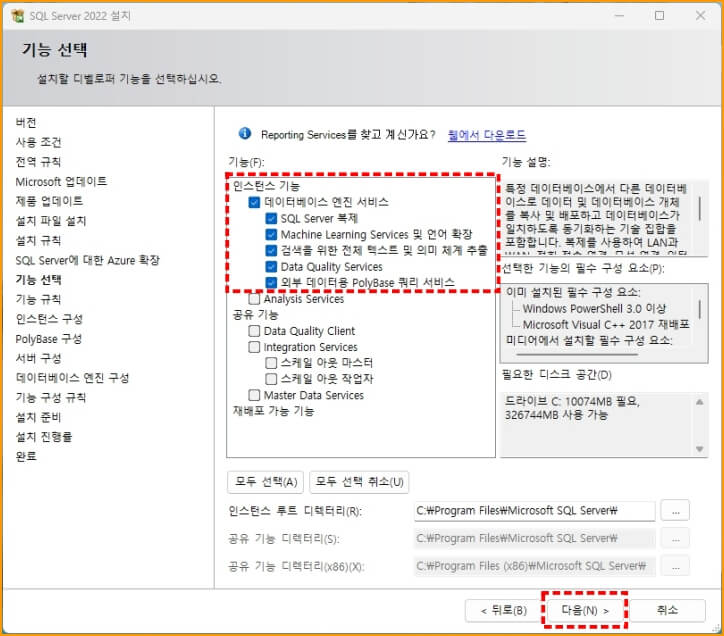Enable Analysis Services checkbox
Screen dimensions: 724x636
coord(254,299)
